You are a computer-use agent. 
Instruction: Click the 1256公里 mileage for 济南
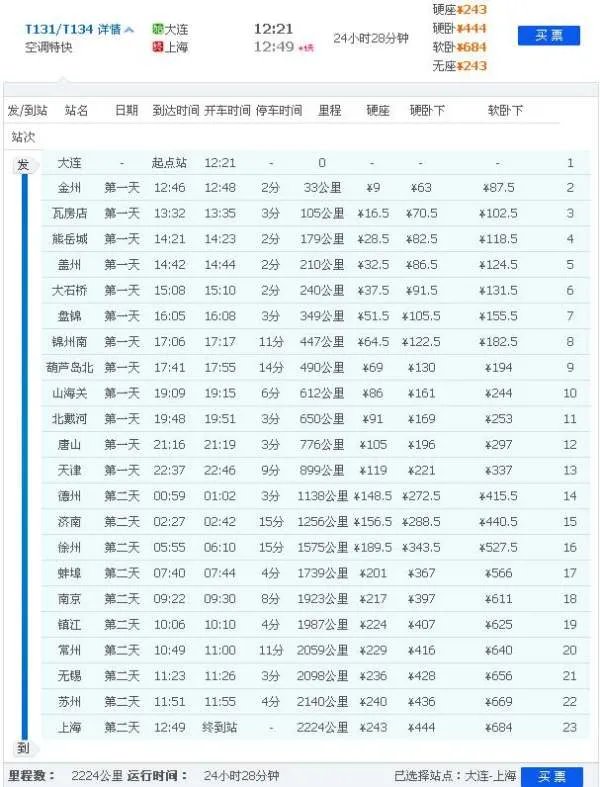point(322,521)
